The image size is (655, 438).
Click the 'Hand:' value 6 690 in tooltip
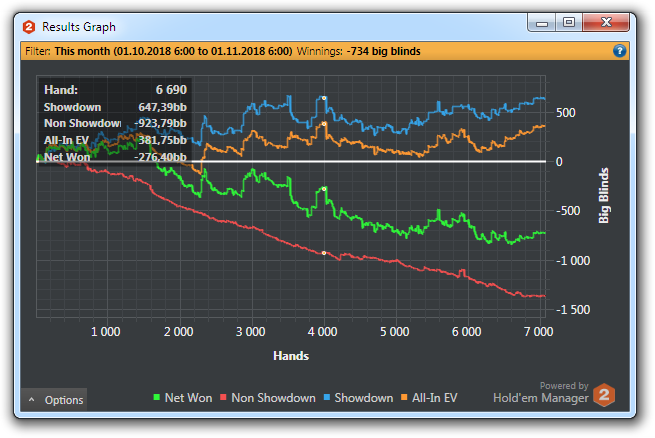[x=171, y=89]
